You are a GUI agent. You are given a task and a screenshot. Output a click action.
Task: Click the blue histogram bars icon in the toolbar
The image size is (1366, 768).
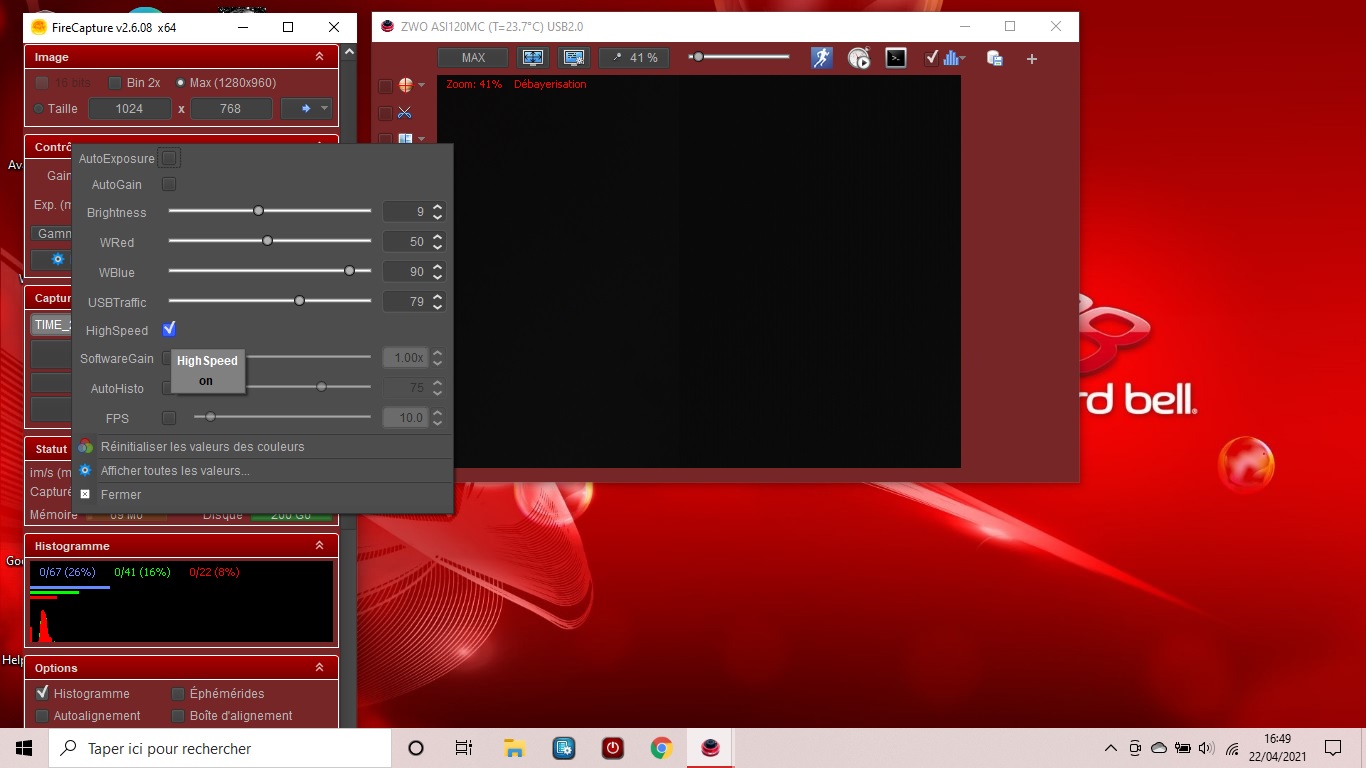(x=951, y=58)
